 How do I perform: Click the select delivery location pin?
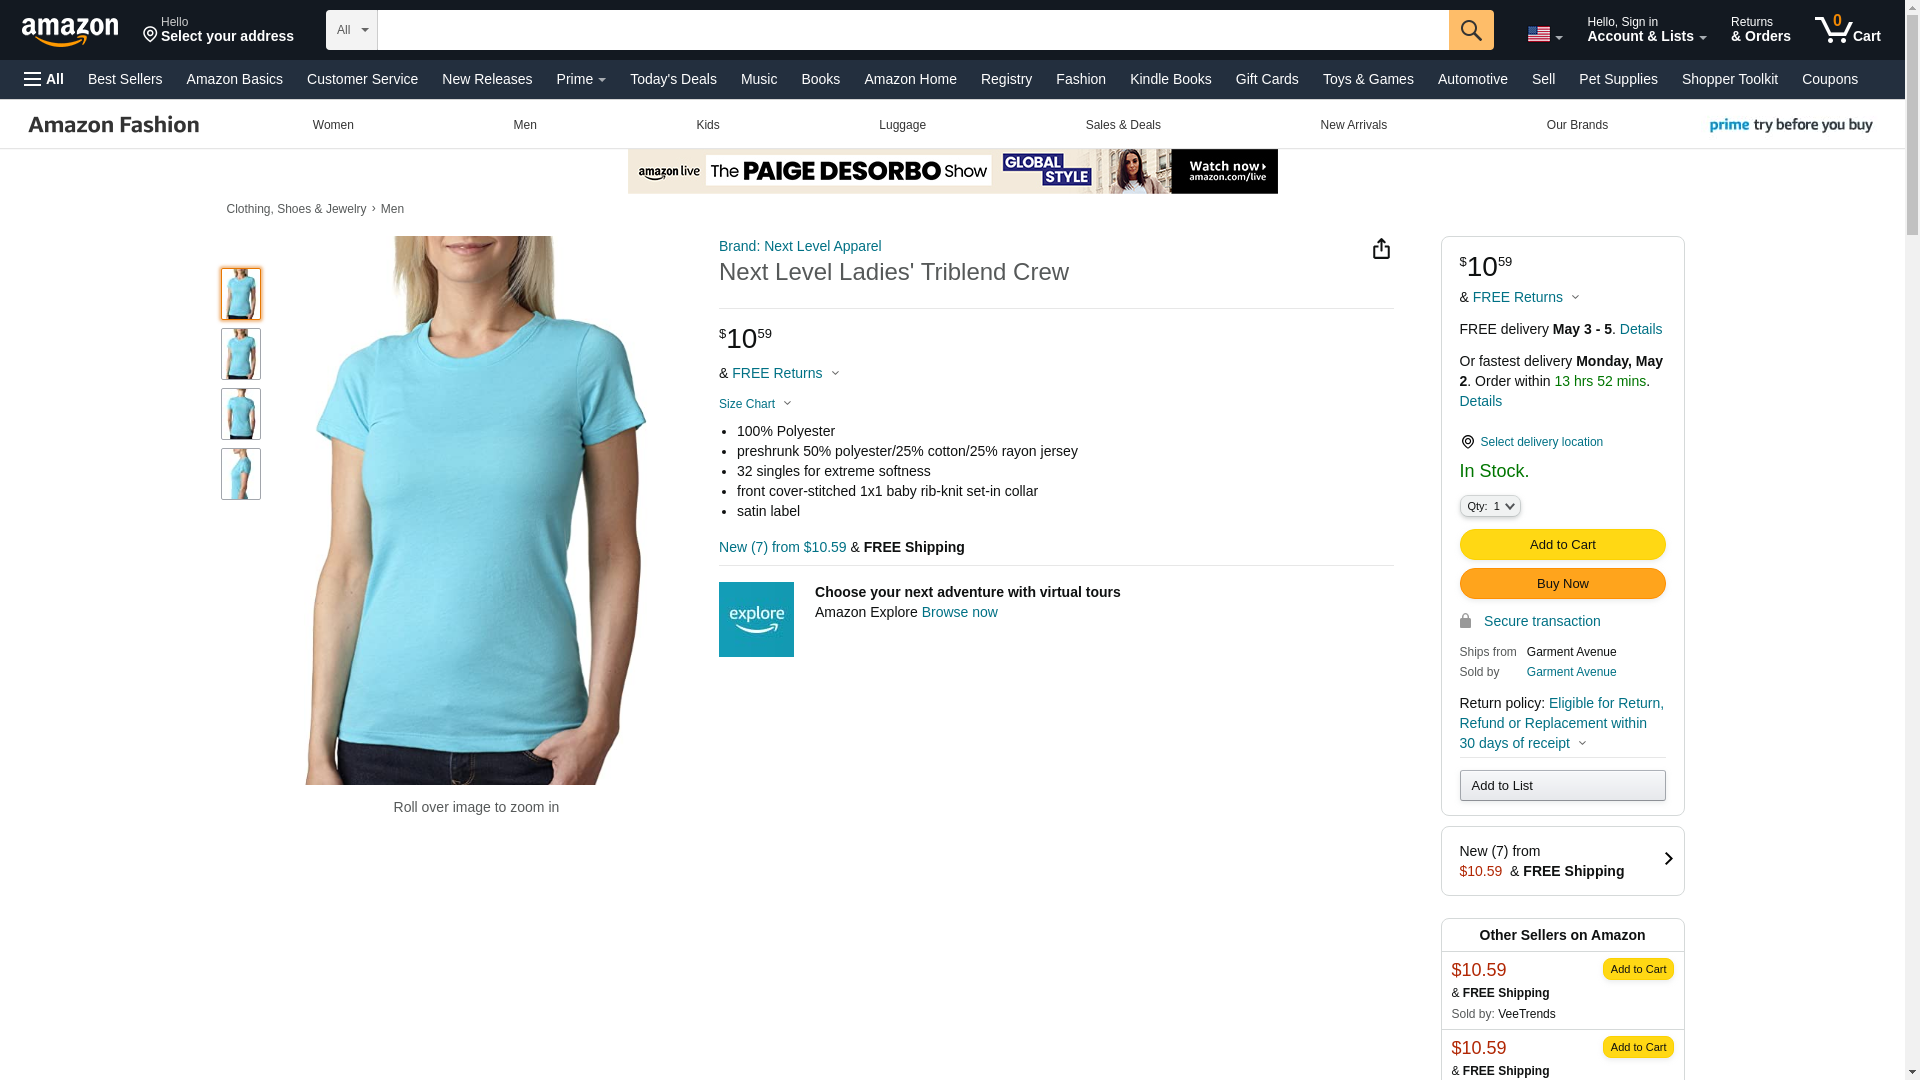[1467, 442]
